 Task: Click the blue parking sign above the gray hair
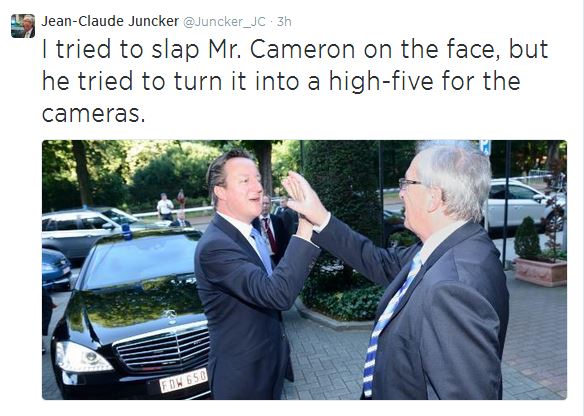click(x=485, y=147)
